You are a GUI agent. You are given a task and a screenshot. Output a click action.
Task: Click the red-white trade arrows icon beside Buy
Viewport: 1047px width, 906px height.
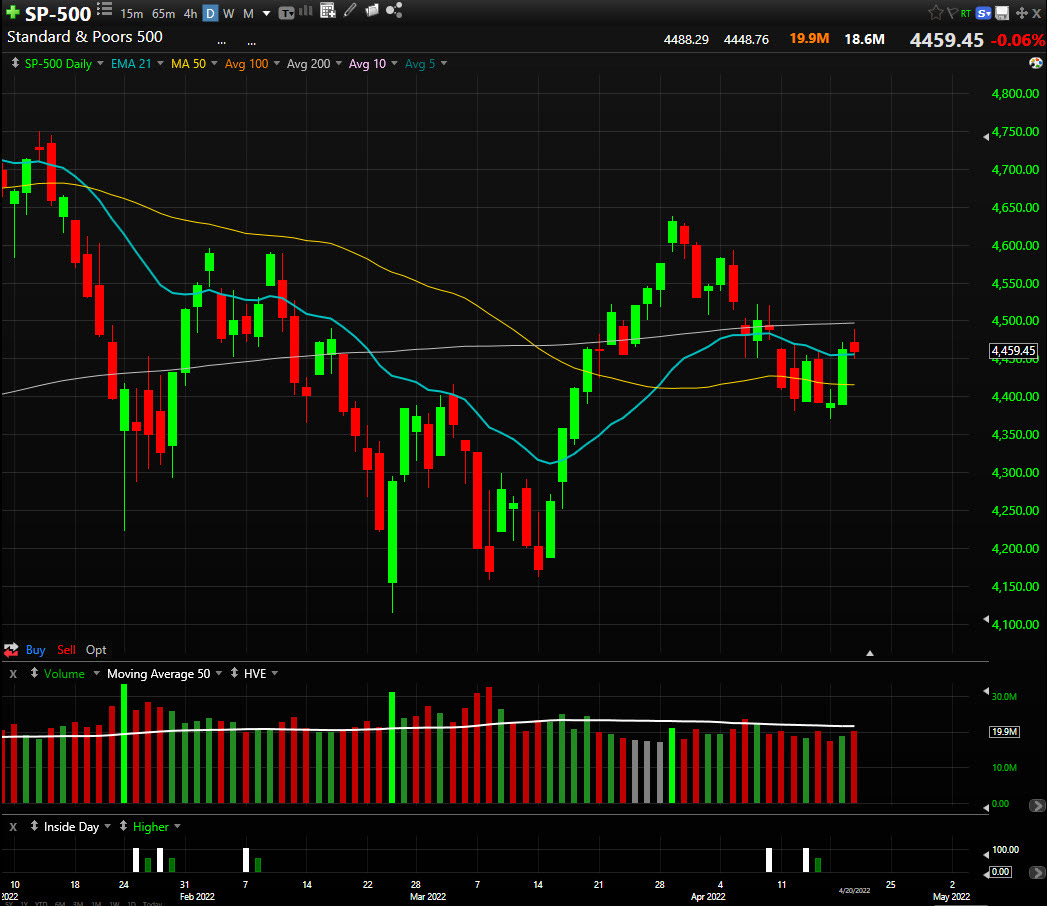click(x=11, y=650)
